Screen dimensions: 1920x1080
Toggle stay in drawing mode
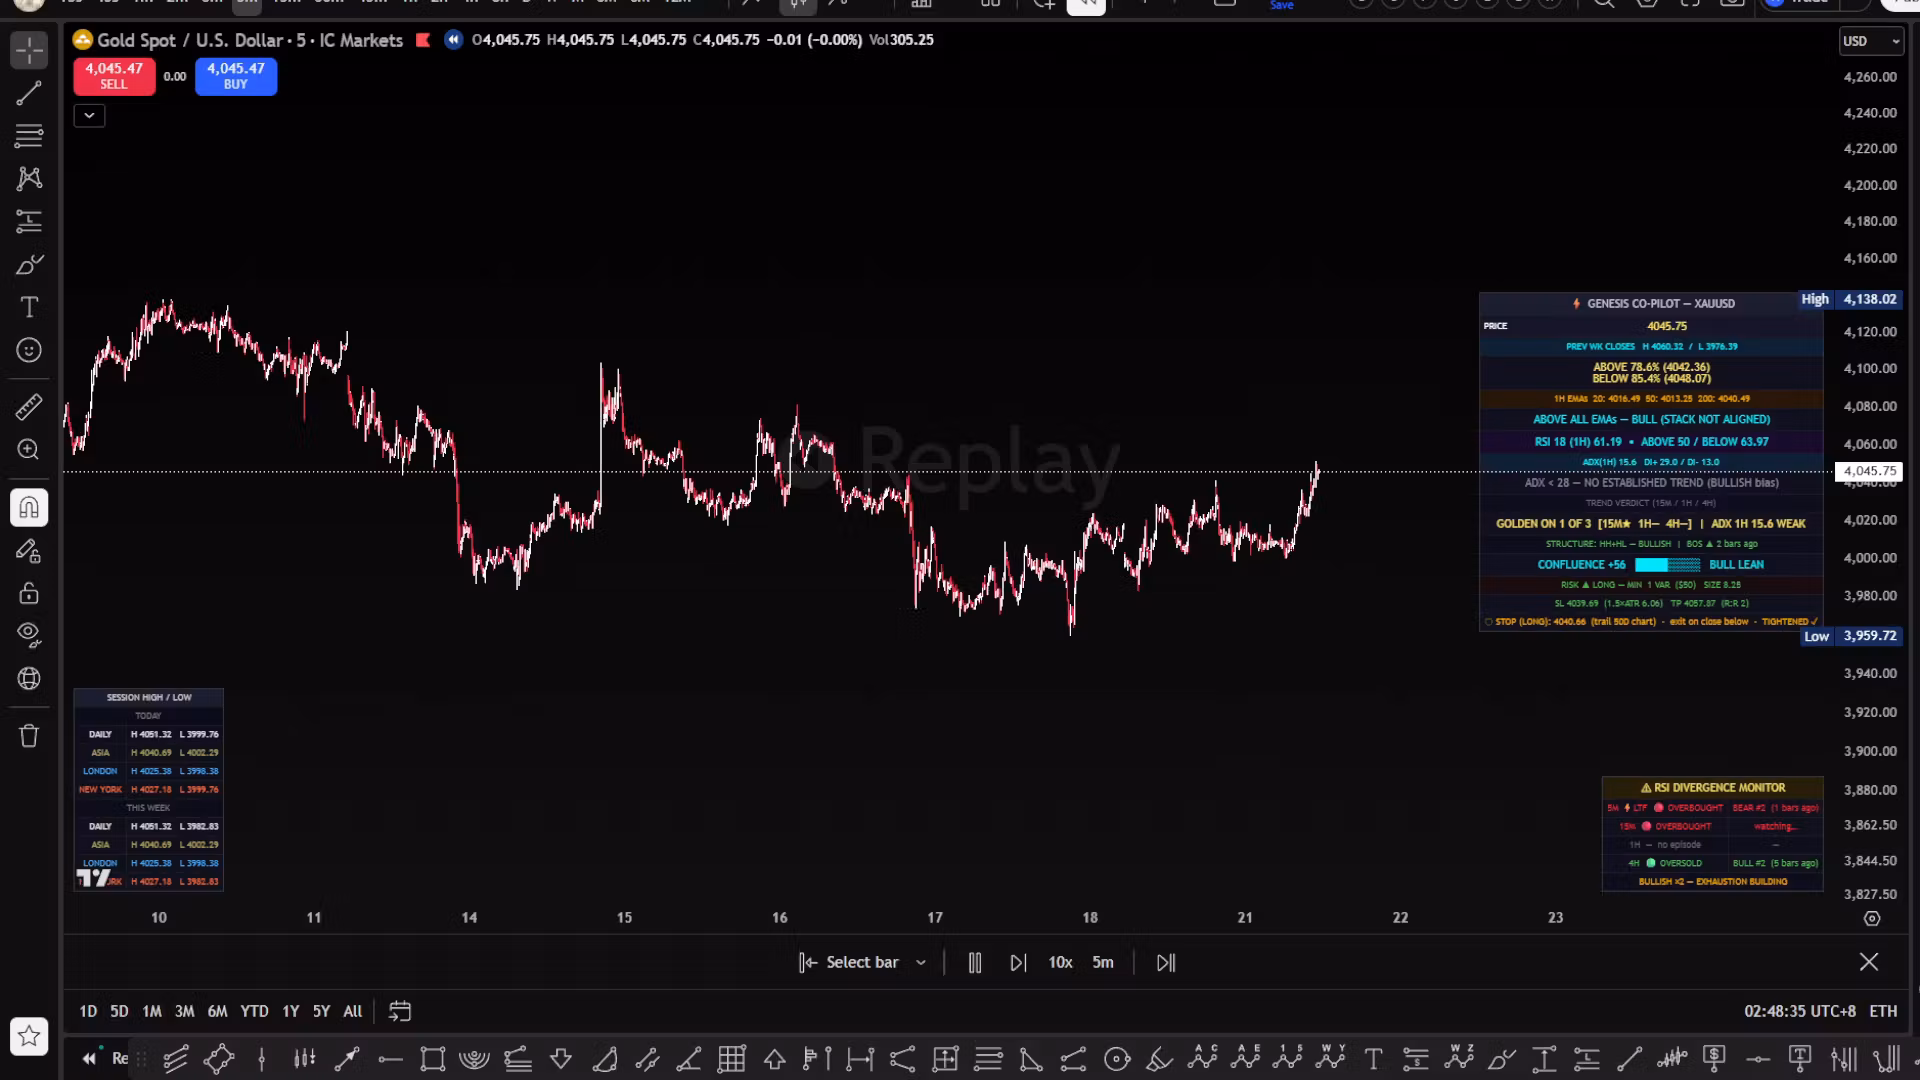coord(29,551)
